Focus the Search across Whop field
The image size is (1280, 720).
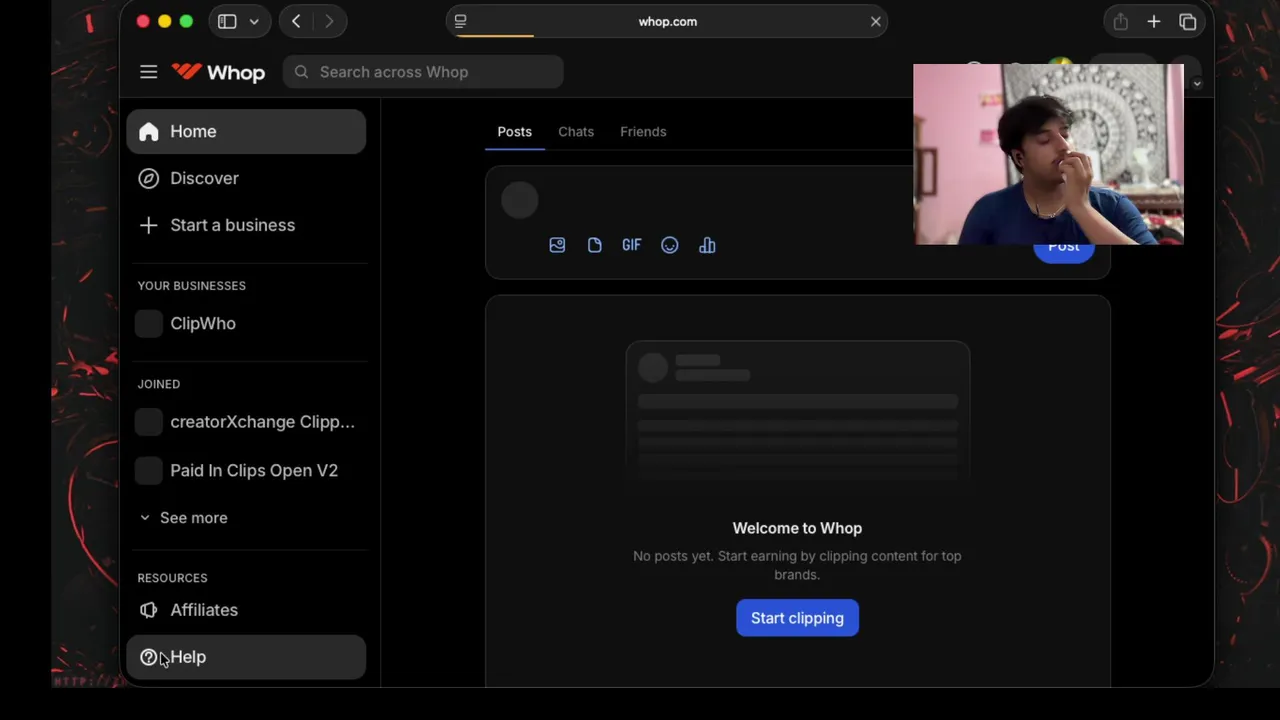click(x=423, y=72)
